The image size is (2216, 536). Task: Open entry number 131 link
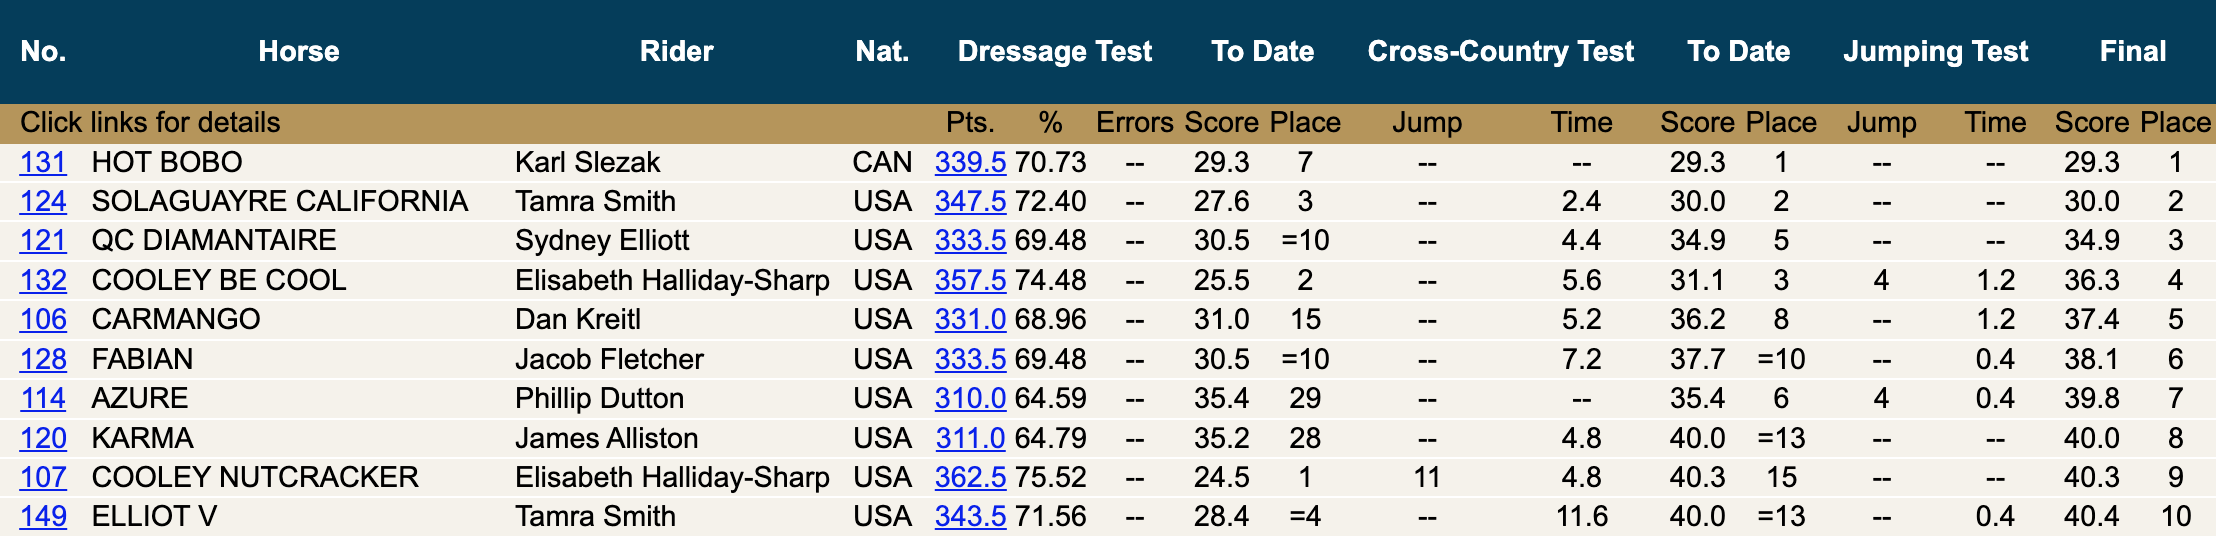(43, 162)
